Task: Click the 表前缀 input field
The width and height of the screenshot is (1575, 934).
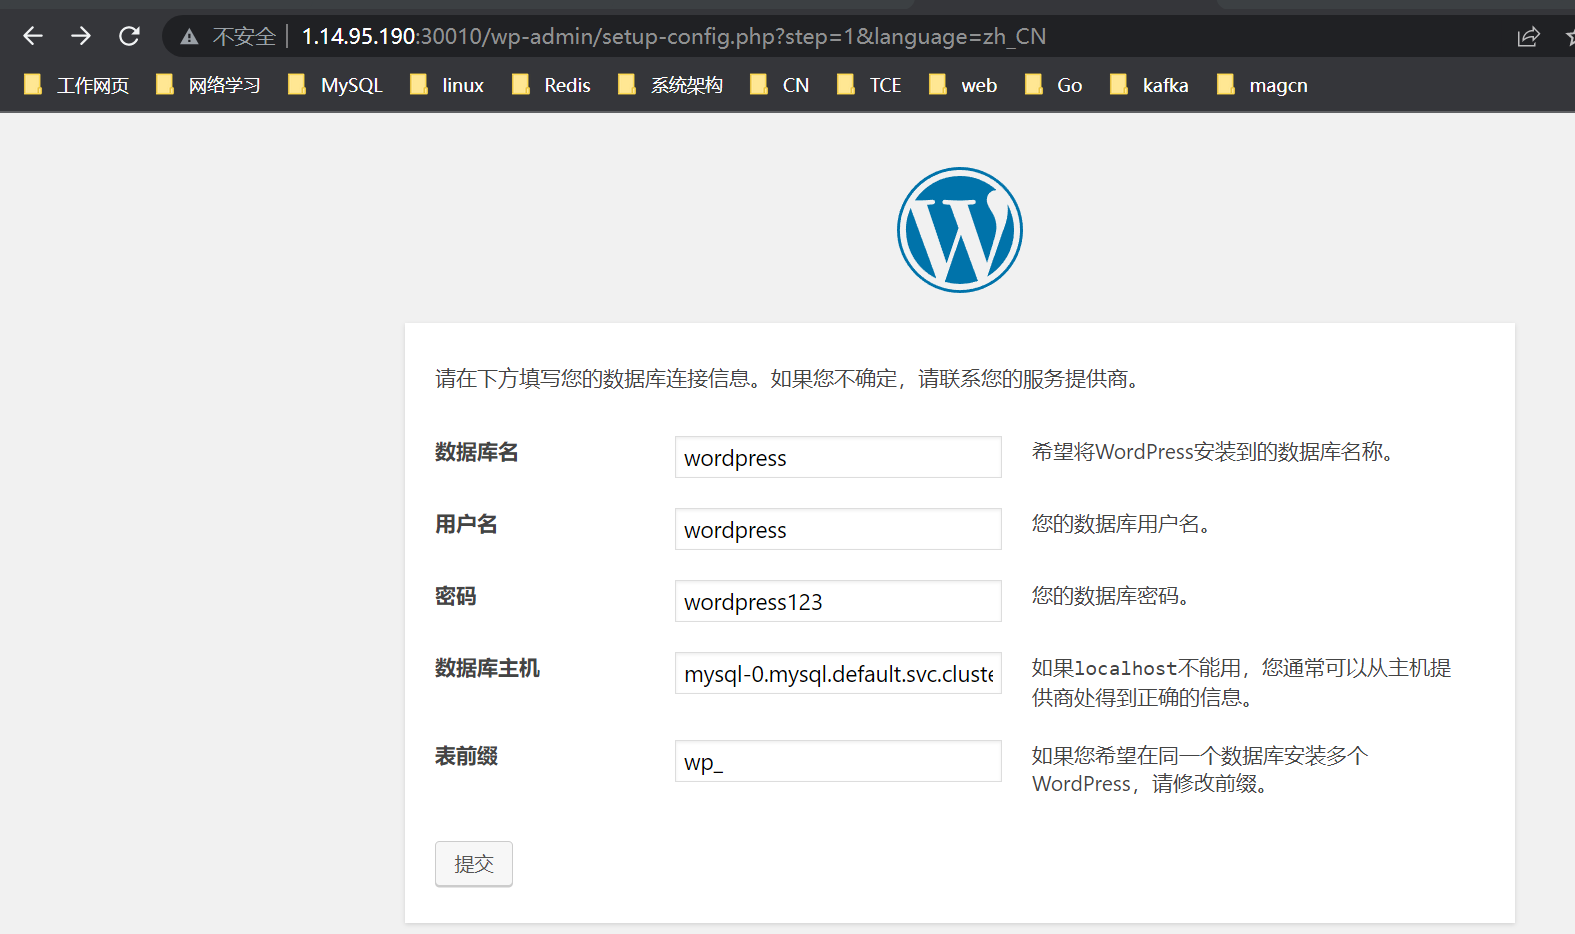Action: pos(838,761)
